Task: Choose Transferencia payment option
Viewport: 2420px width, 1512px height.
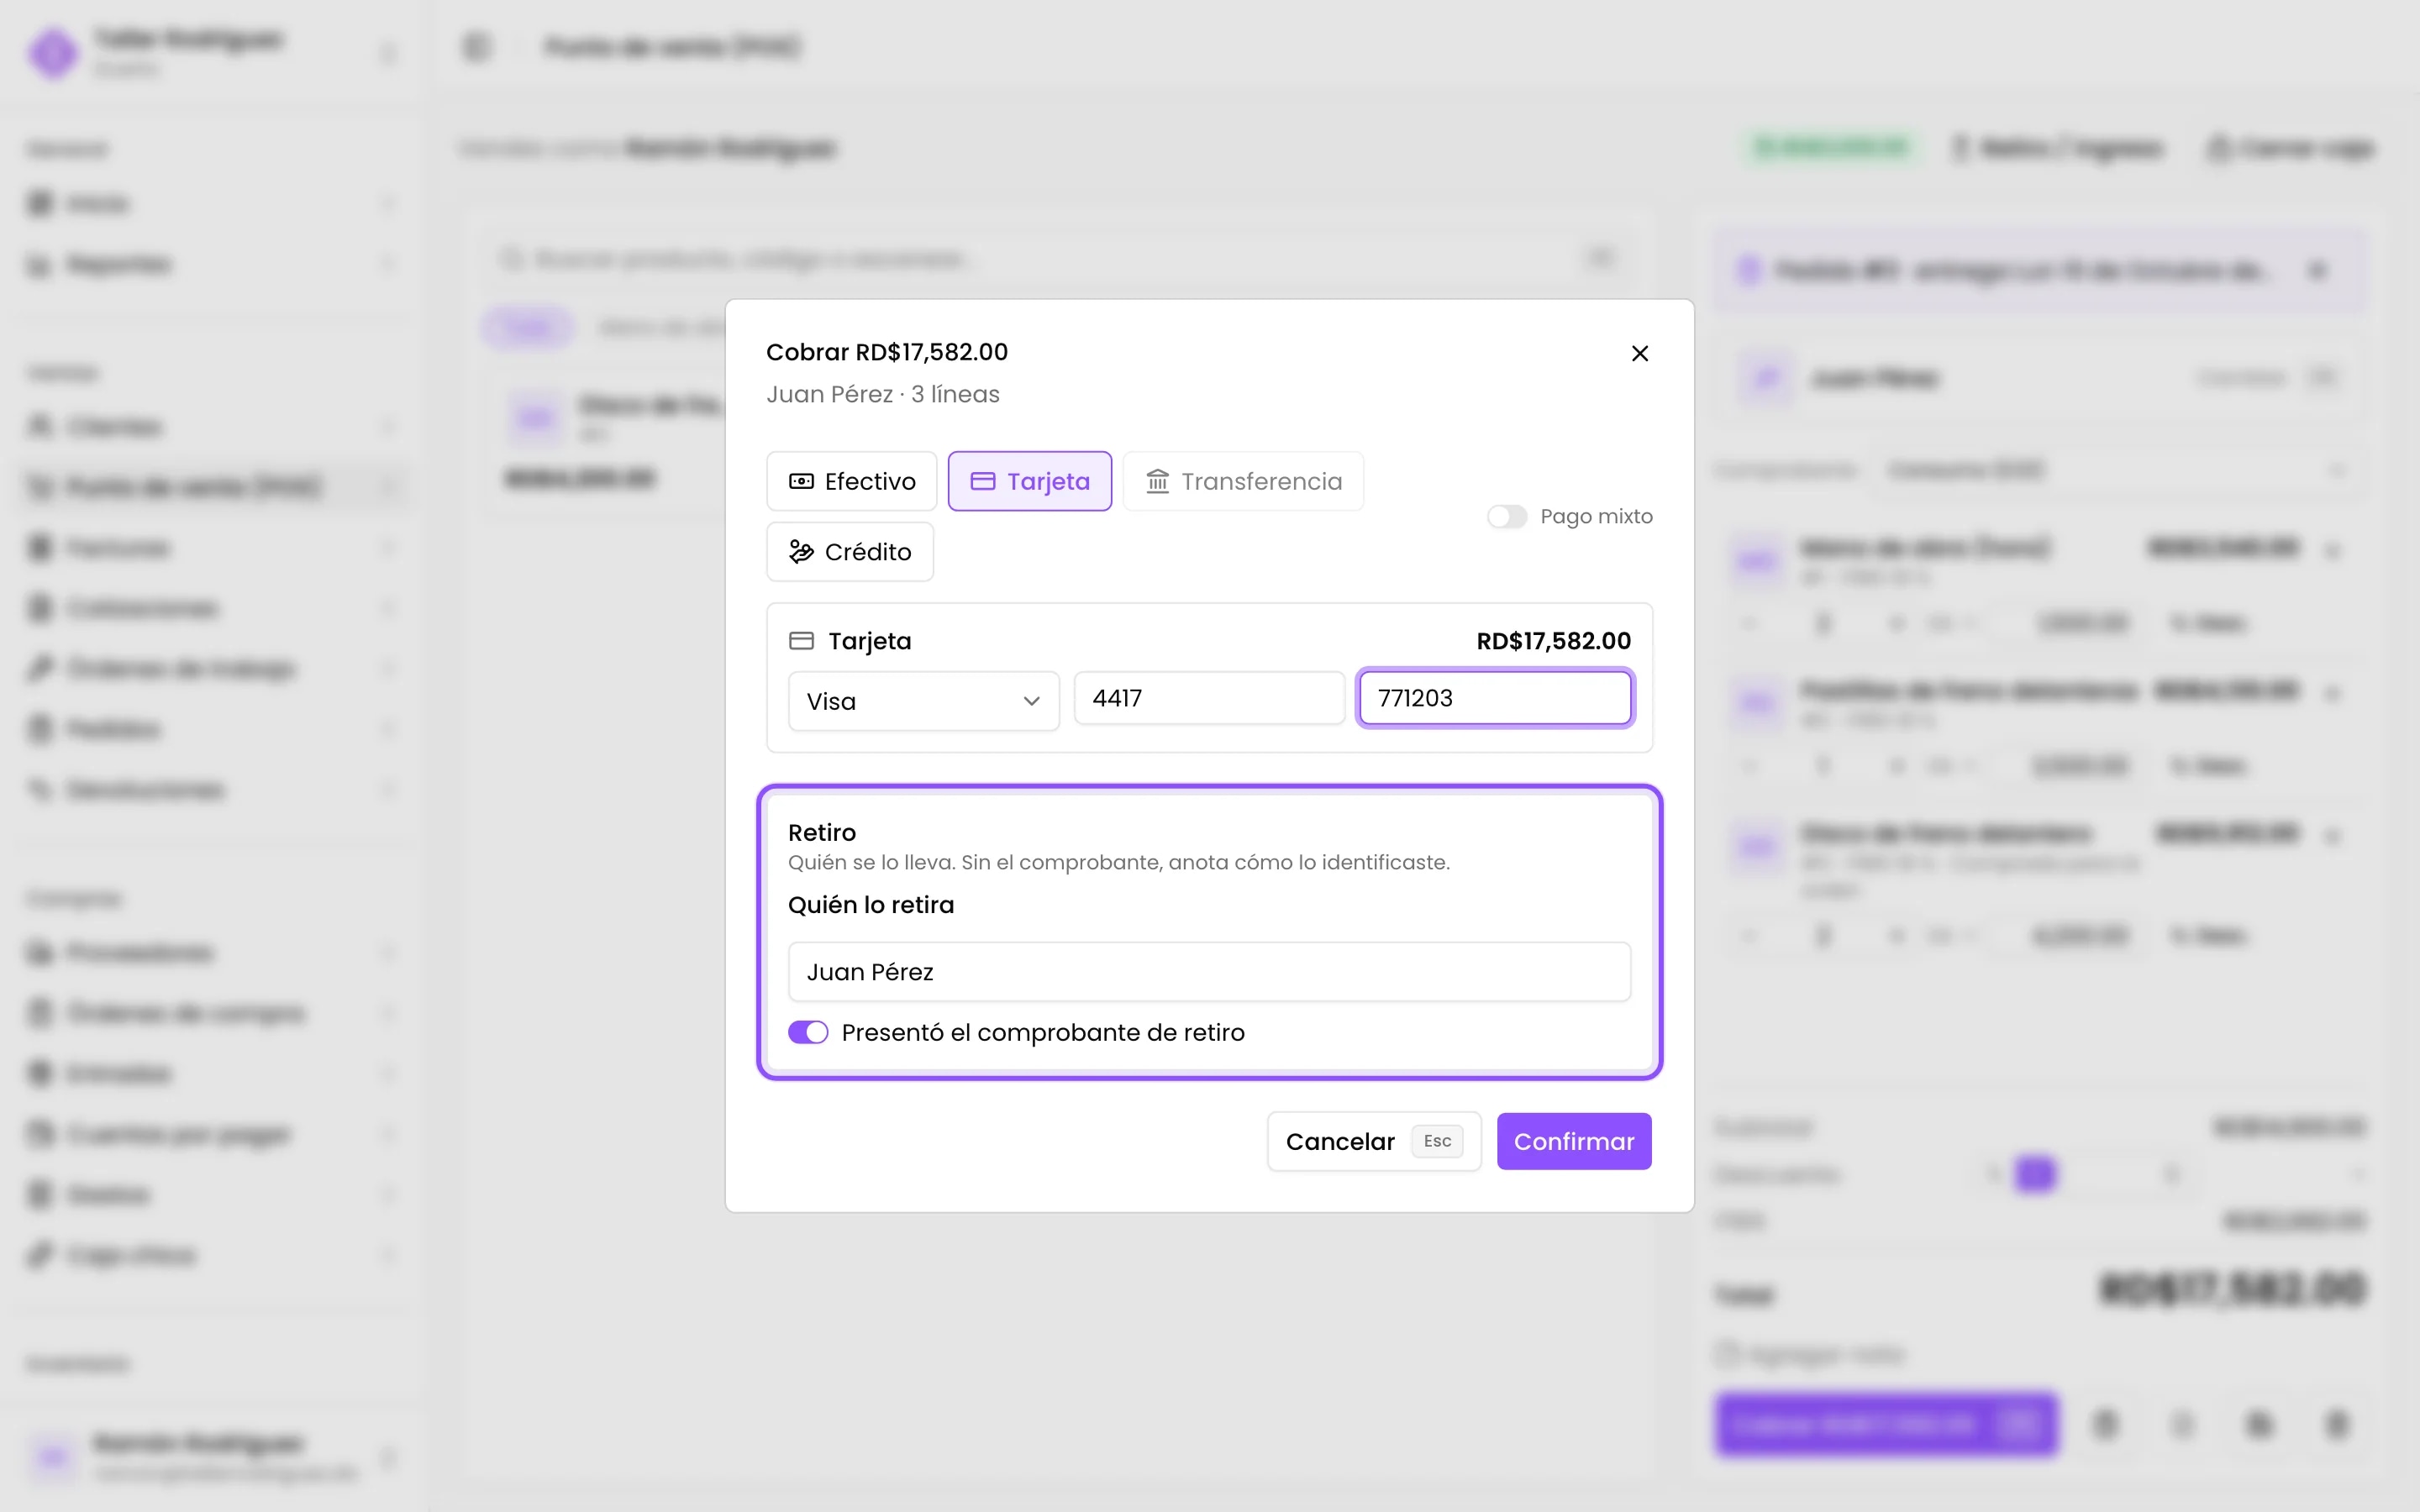Action: 1243,481
